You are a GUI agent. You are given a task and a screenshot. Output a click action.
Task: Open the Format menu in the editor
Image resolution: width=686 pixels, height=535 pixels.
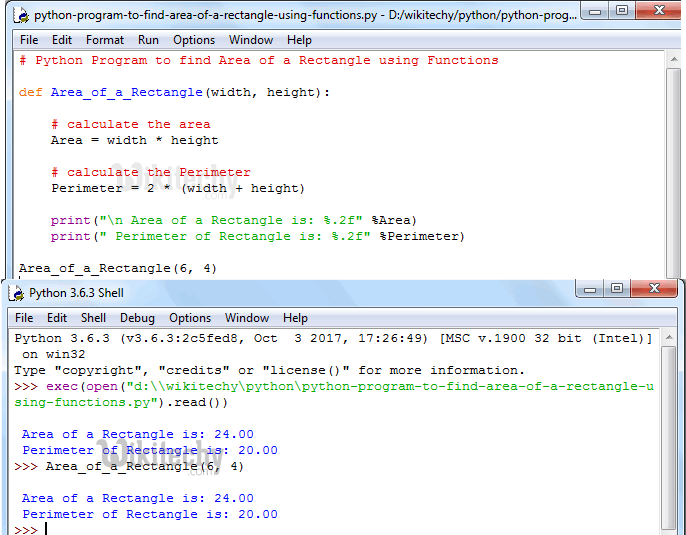tap(105, 40)
